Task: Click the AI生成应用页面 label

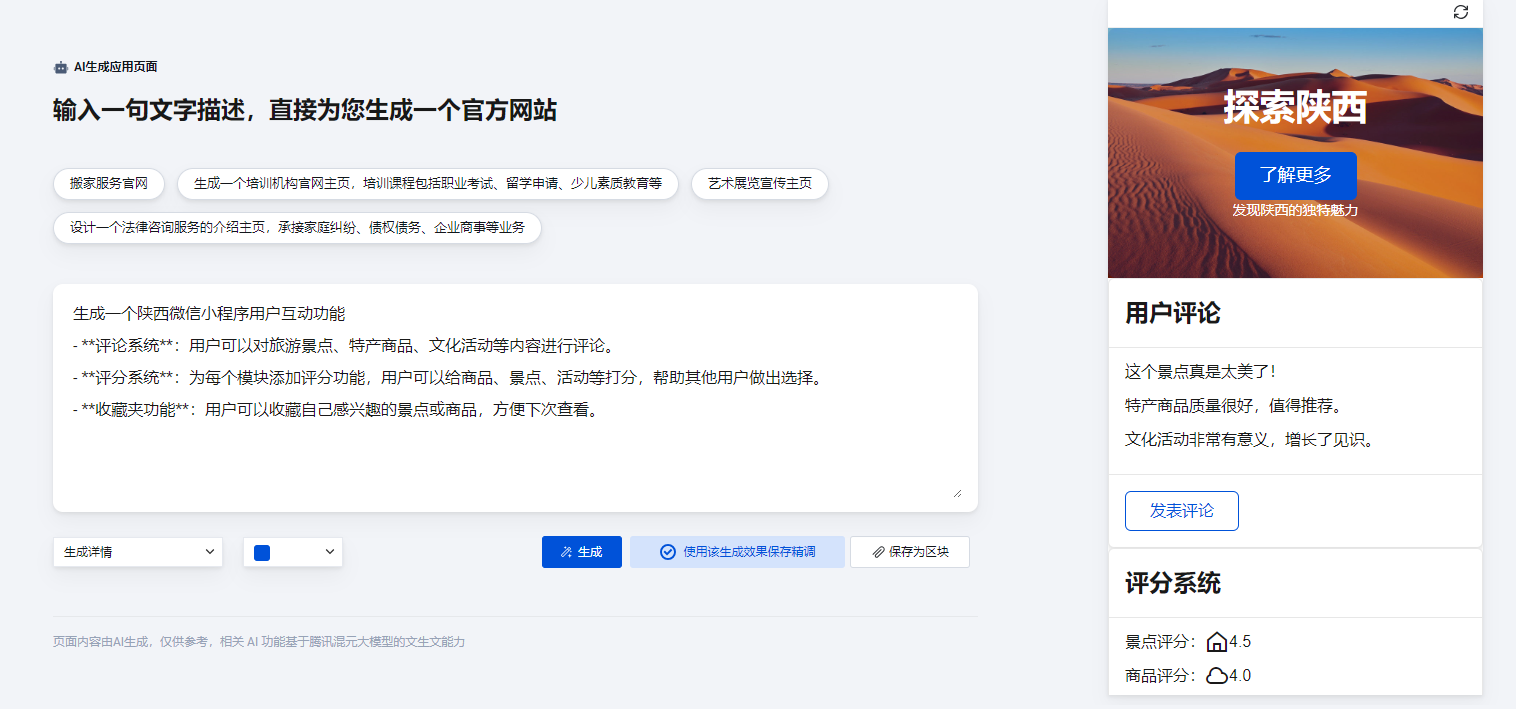Action: click(115, 67)
